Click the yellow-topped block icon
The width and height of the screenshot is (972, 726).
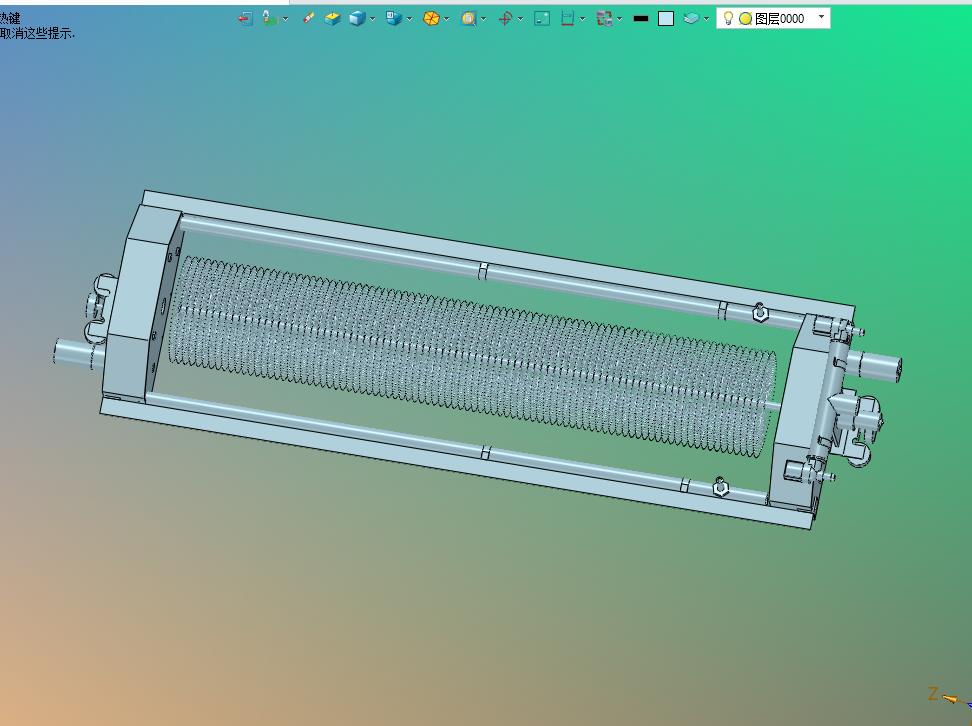333,19
